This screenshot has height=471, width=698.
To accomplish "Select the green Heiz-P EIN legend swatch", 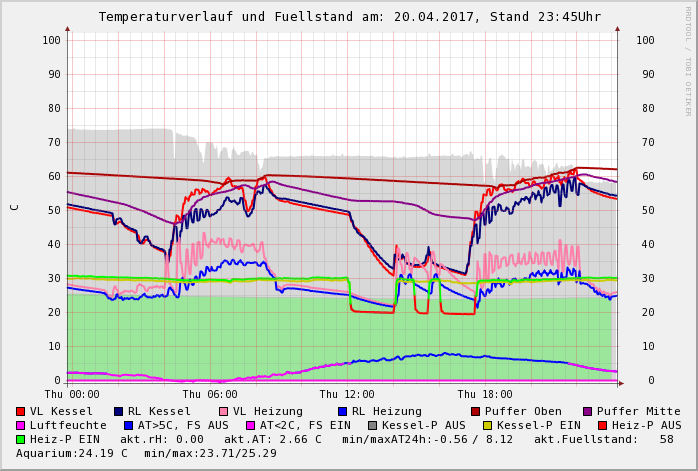I will [21, 439].
